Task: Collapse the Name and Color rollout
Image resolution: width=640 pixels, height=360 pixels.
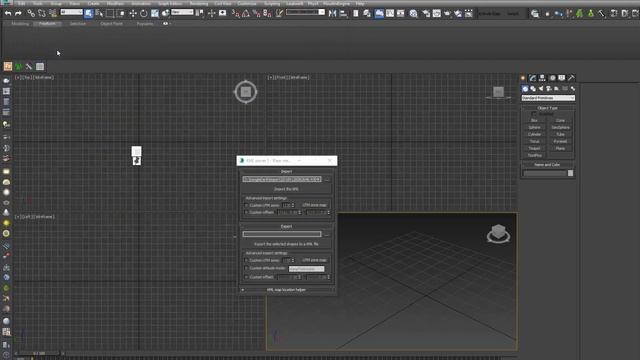Action: (547, 165)
